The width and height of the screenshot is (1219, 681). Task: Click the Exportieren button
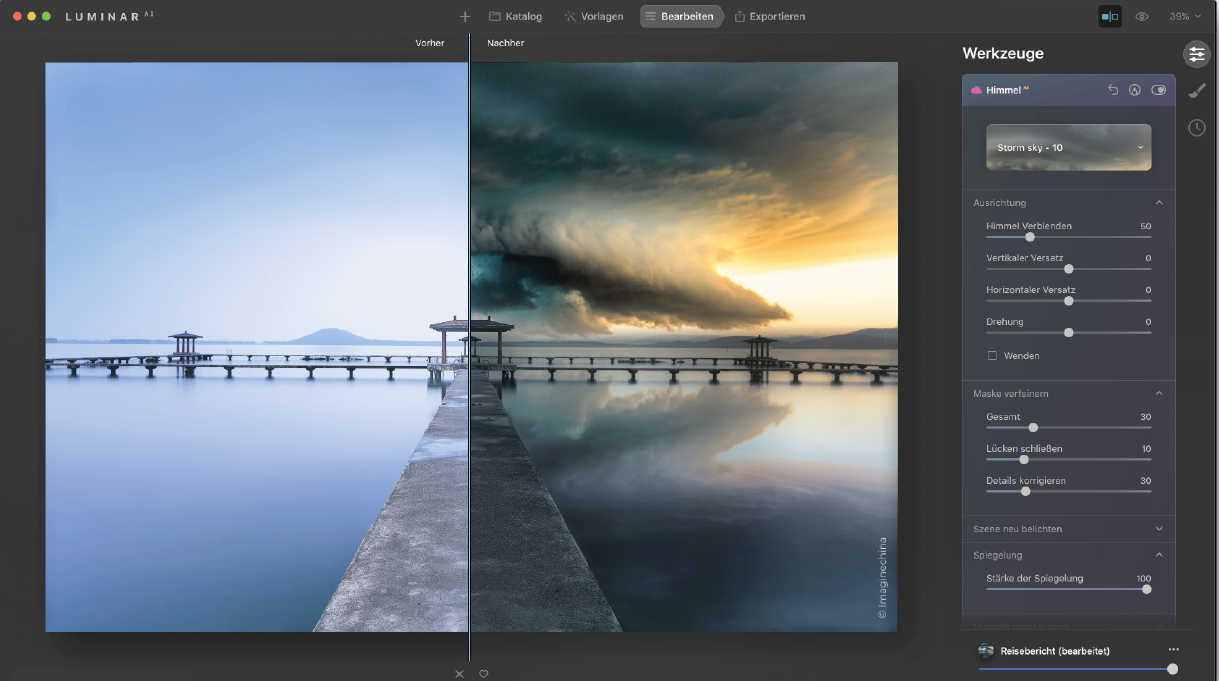(769, 17)
